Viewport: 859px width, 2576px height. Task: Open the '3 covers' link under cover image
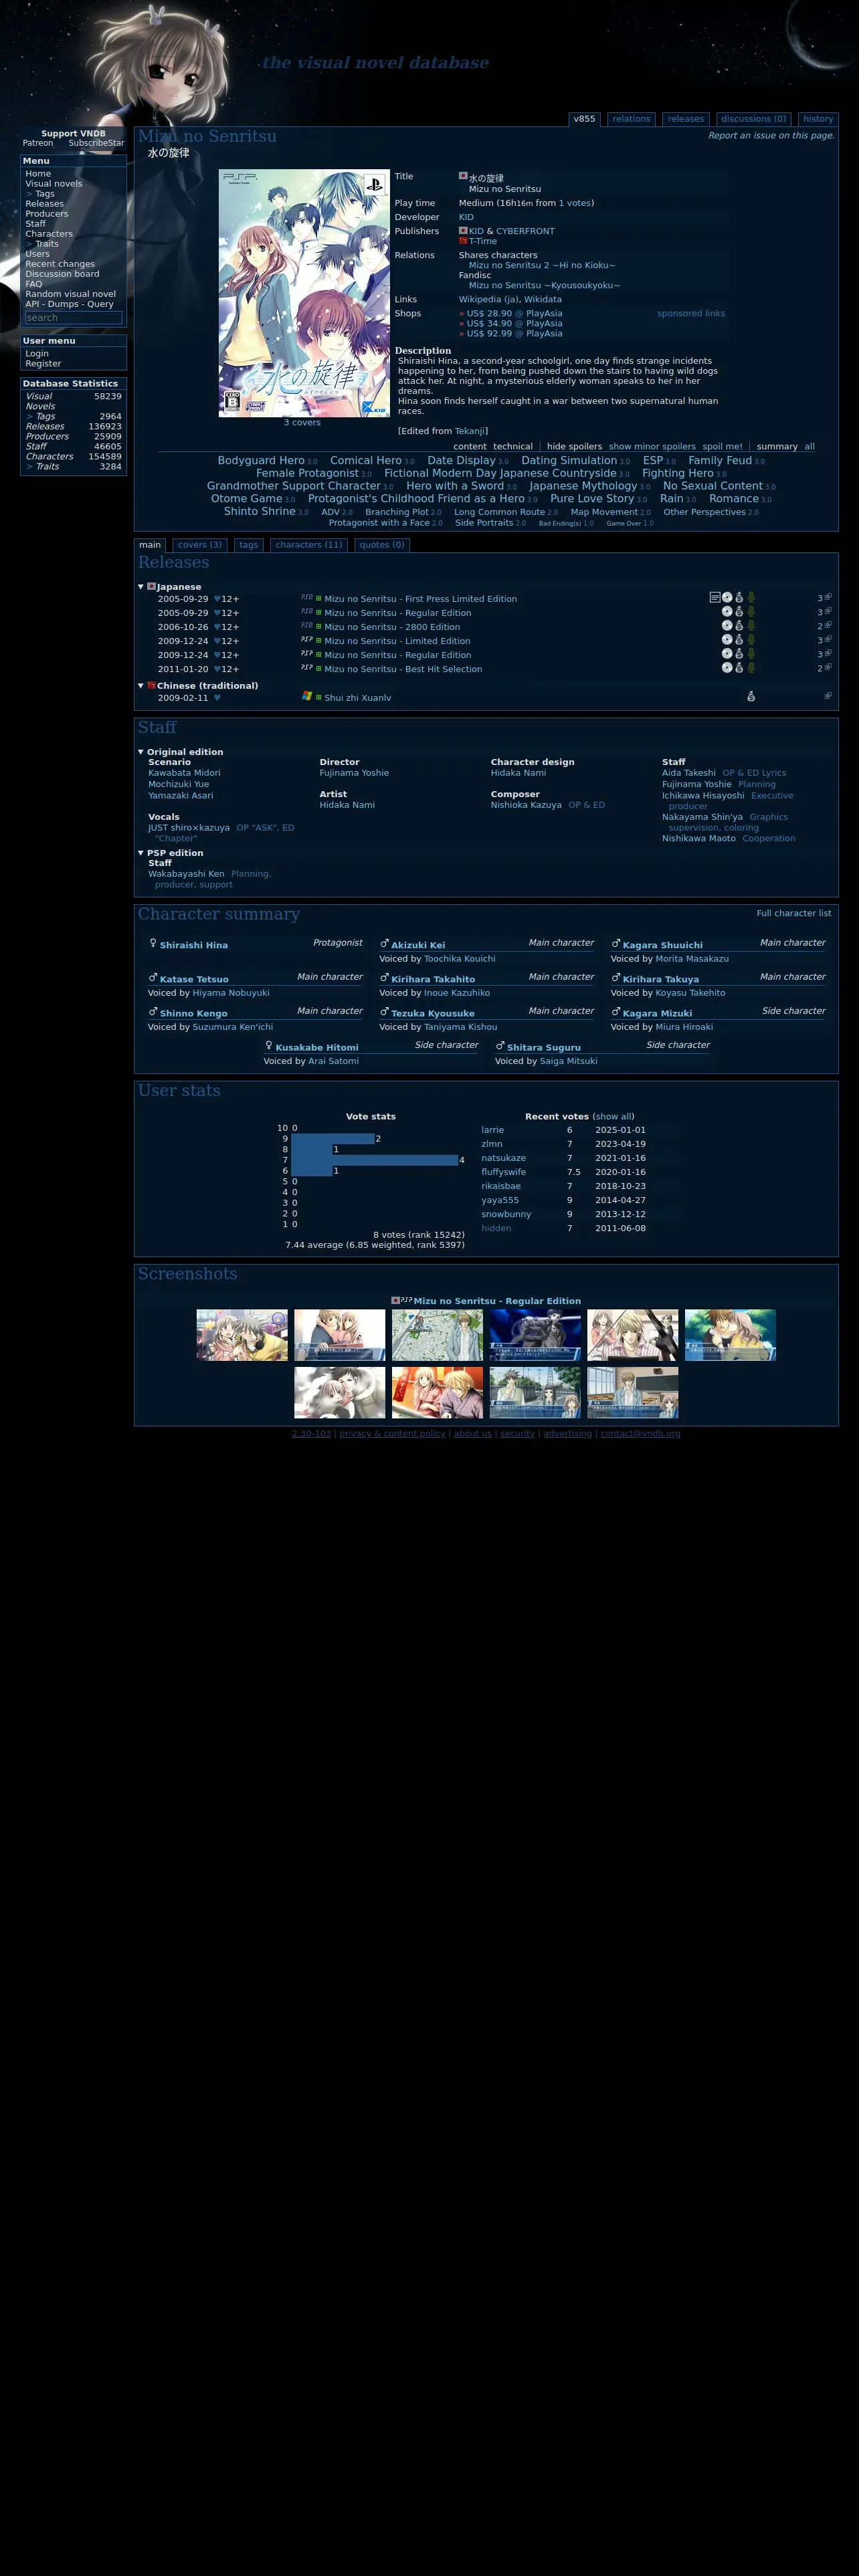point(302,422)
